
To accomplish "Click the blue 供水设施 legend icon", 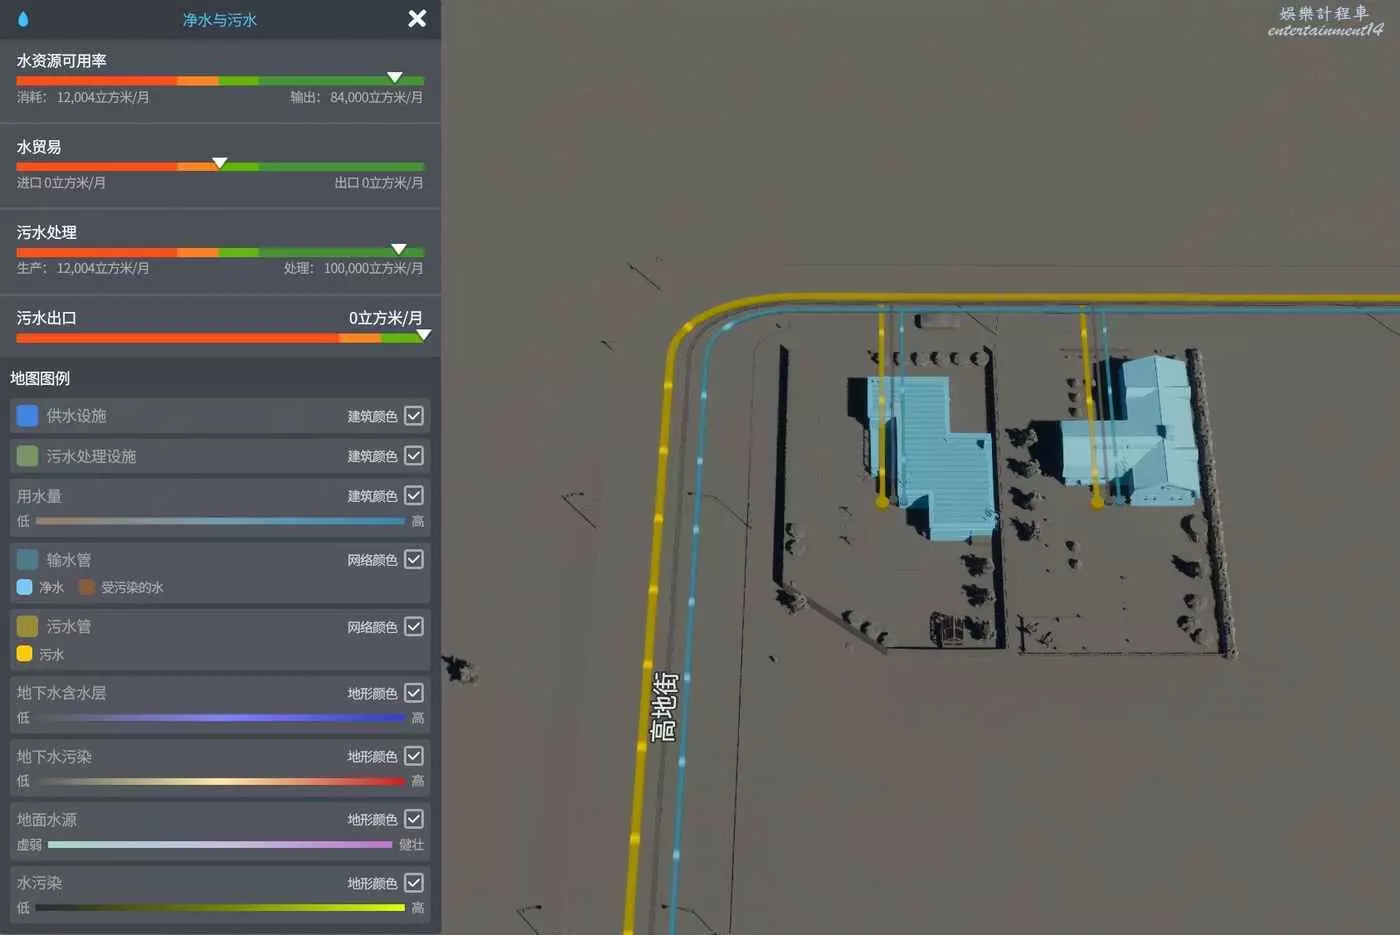I will click(x=27, y=416).
